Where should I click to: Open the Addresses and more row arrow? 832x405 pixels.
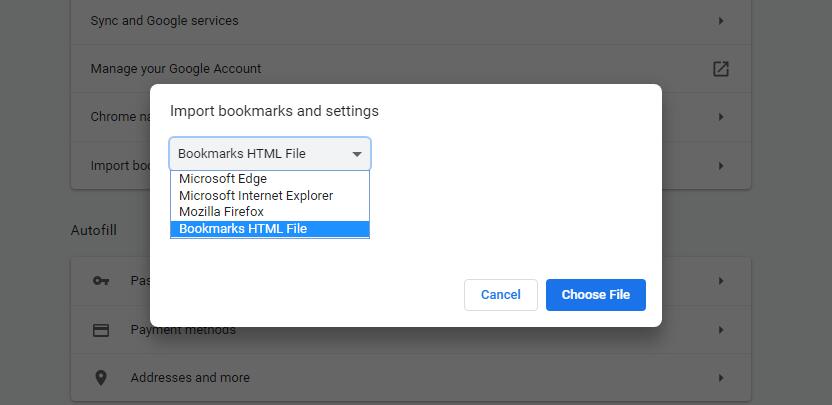(721, 378)
